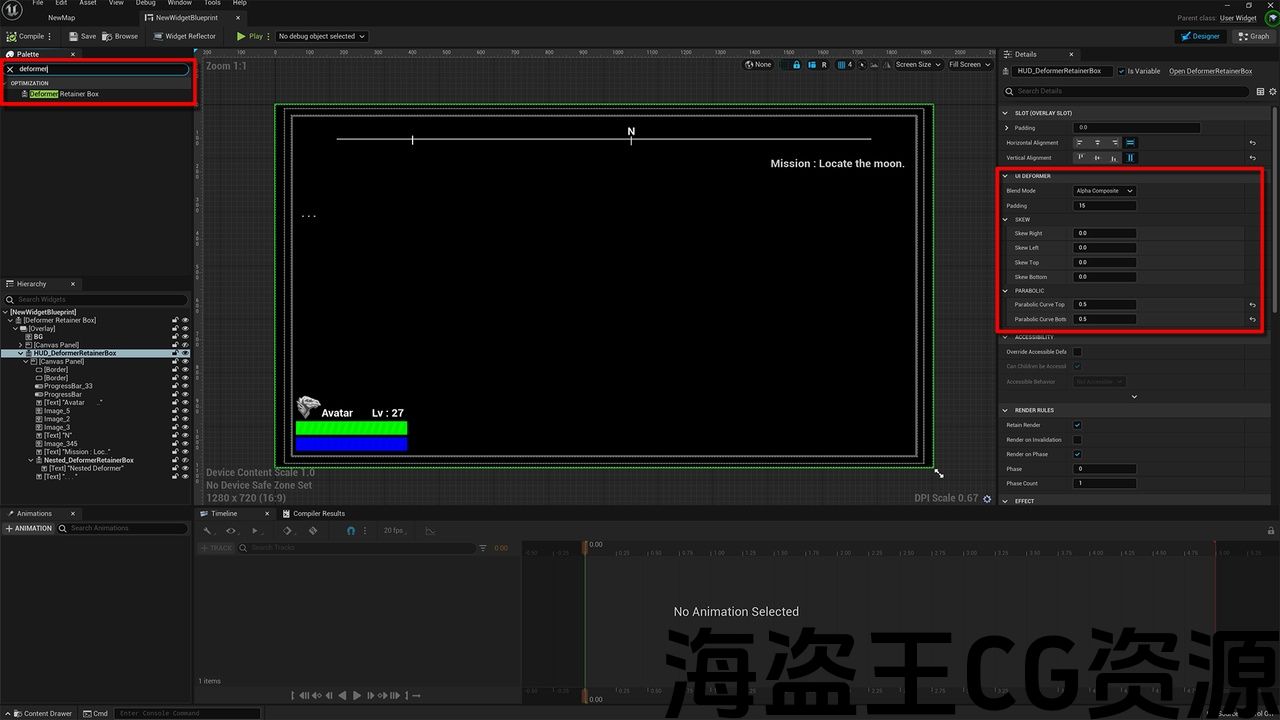The image size is (1280, 720).
Task: Reset Parabolic Curve Top to default
Action: [x=1252, y=305]
